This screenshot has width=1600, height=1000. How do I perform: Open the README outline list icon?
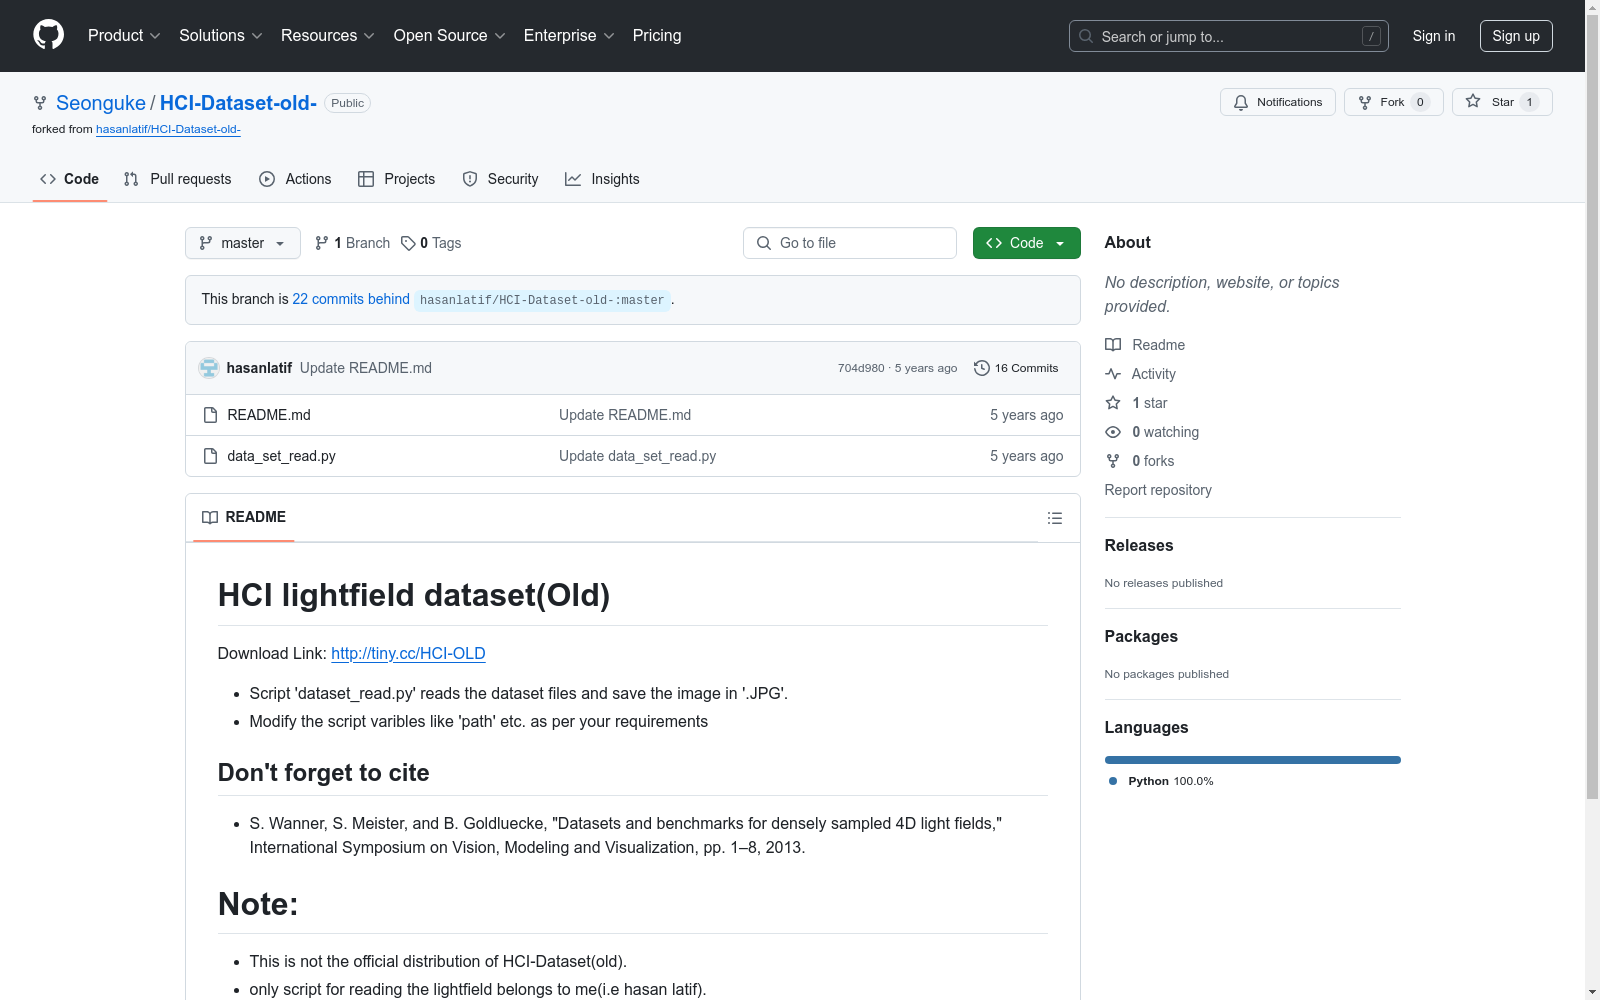click(1055, 518)
